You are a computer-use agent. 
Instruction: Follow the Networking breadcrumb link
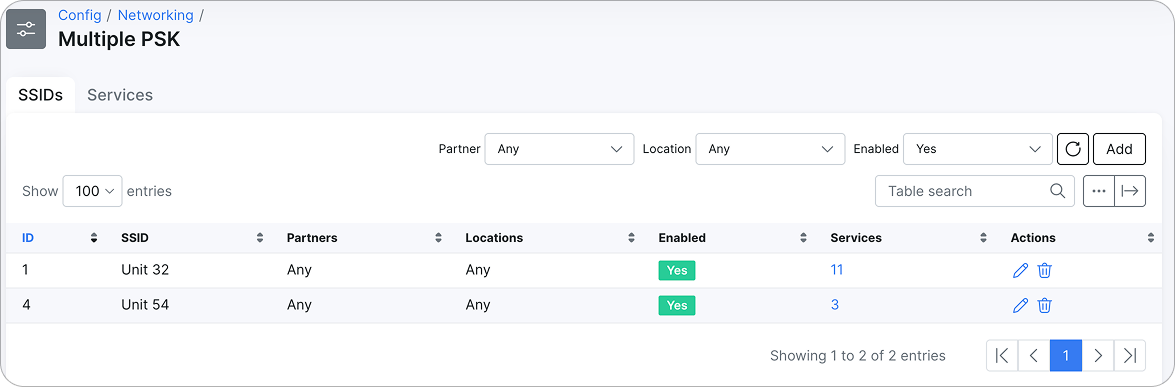[x=155, y=15]
